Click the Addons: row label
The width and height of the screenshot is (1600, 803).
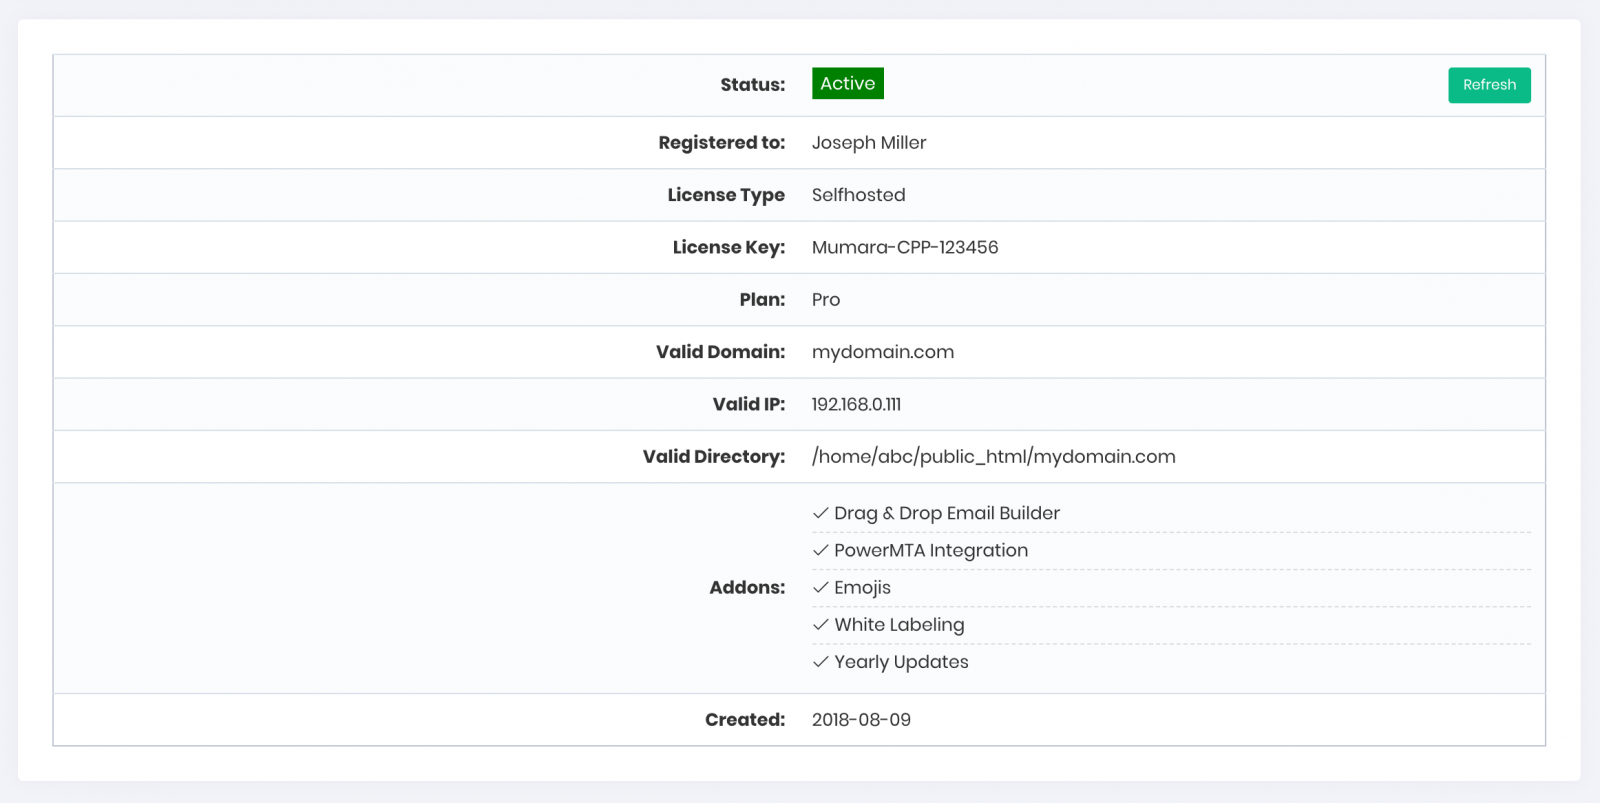coord(746,588)
